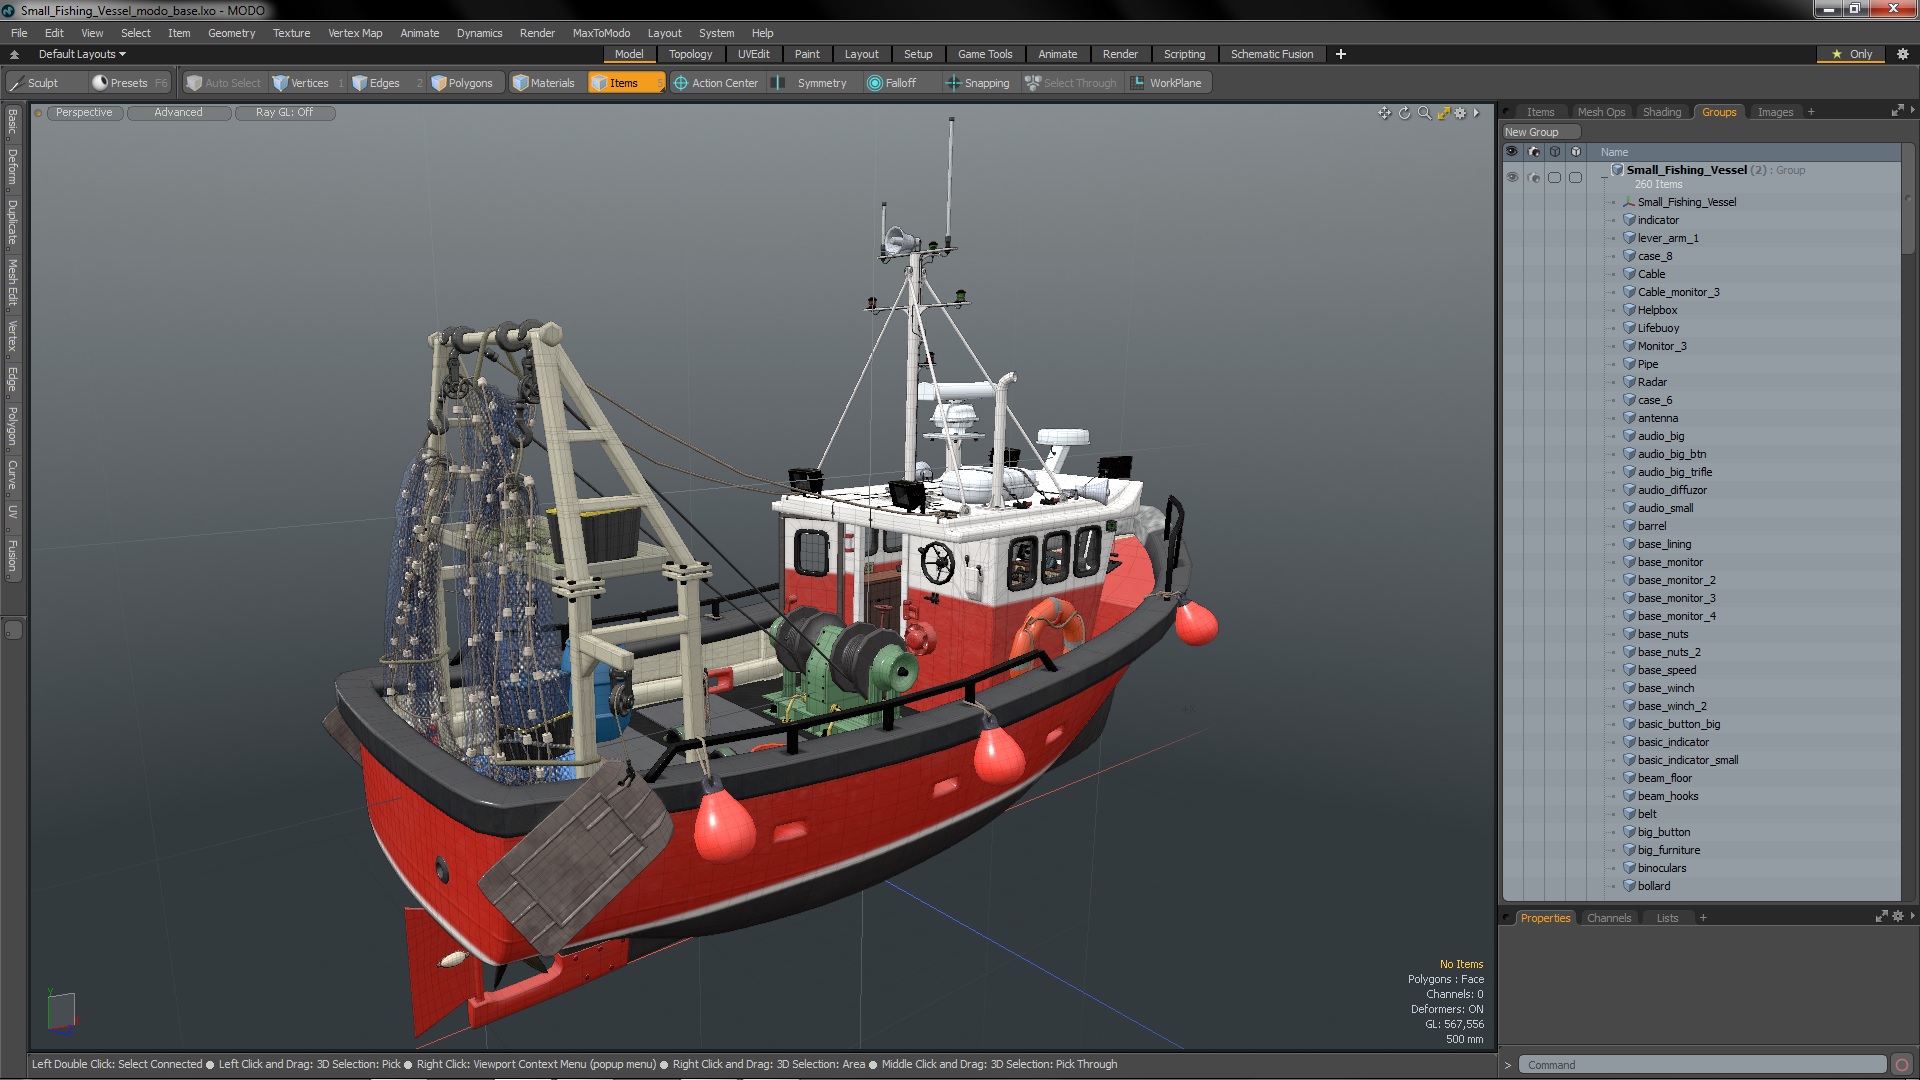Open the MaxToModo menu

click(x=601, y=33)
